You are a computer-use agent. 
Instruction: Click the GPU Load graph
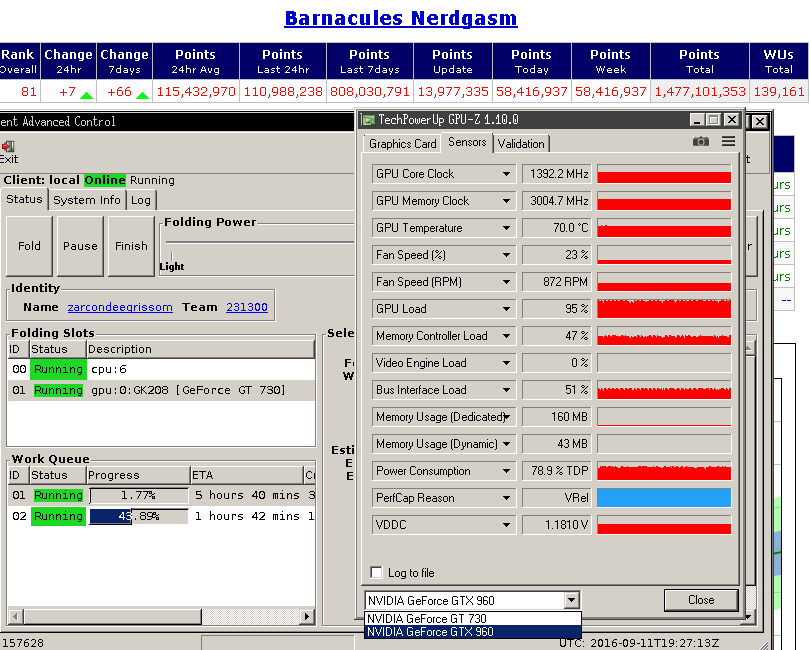664,309
